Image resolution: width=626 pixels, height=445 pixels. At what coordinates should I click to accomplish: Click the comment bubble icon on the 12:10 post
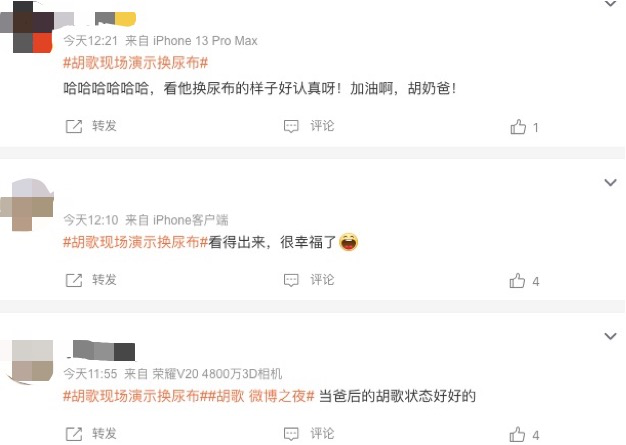click(x=291, y=280)
